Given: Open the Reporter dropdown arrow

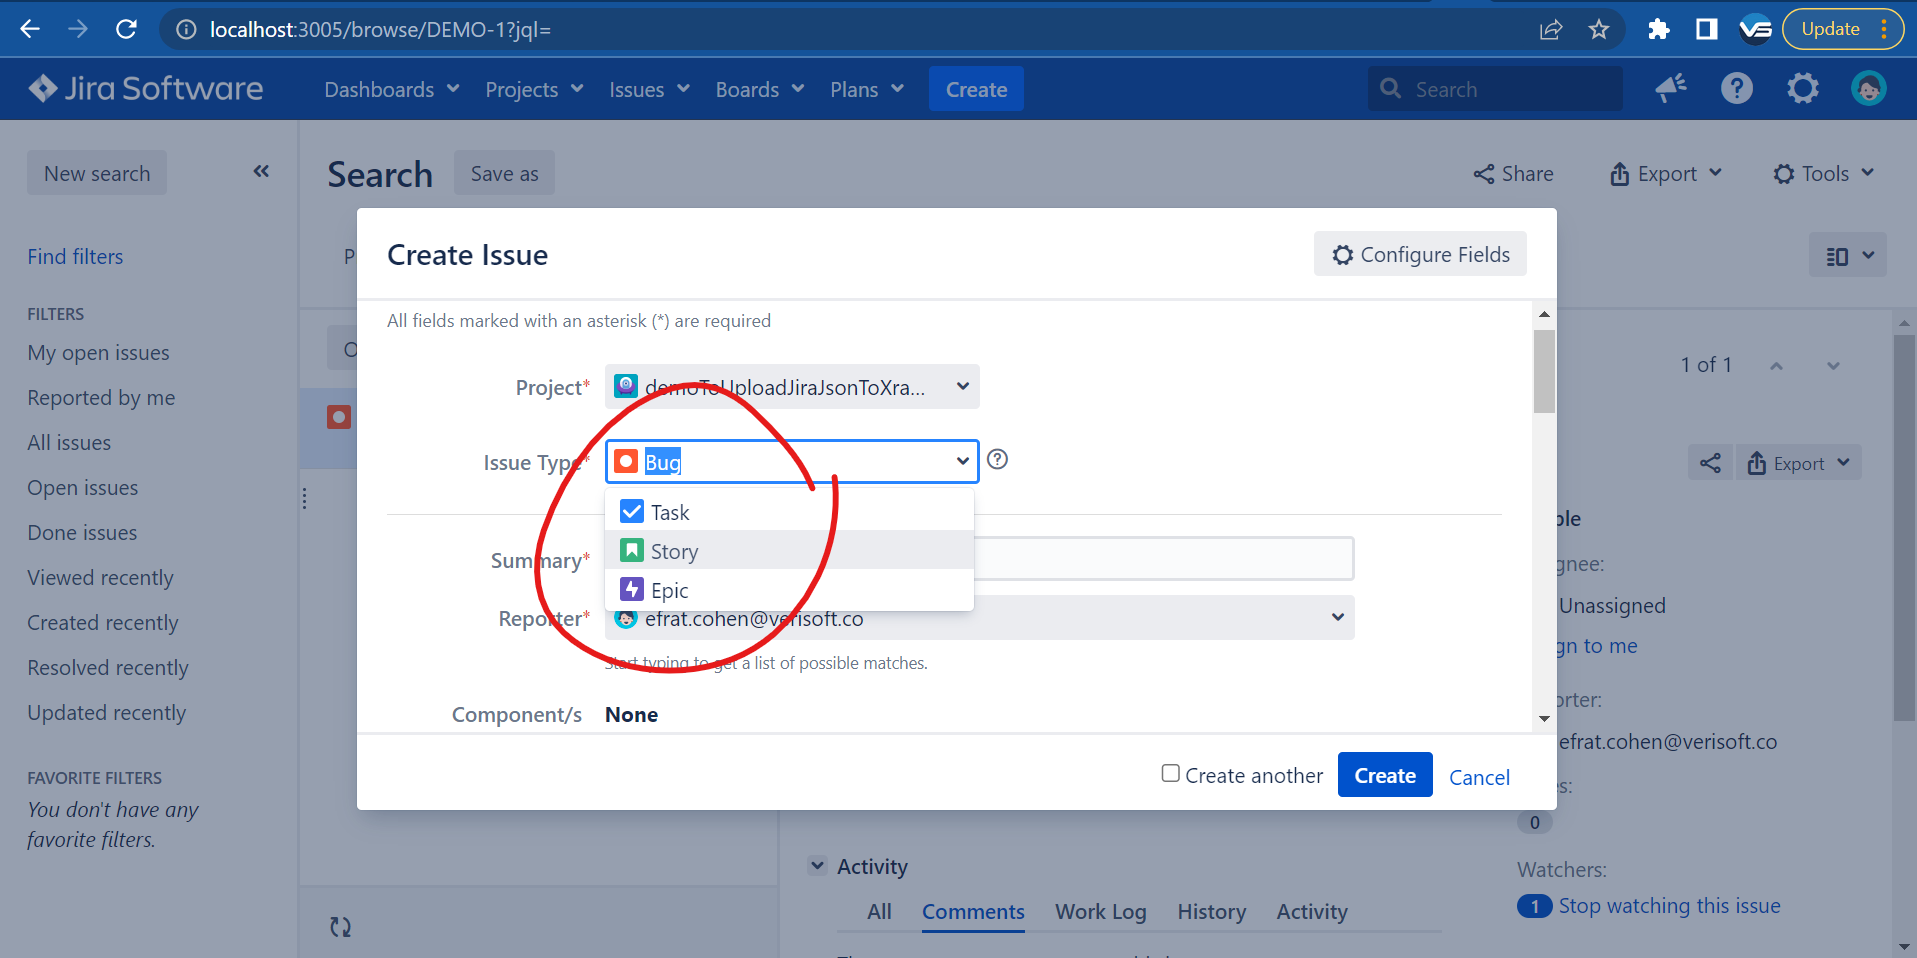Looking at the screenshot, I should pos(1337,617).
